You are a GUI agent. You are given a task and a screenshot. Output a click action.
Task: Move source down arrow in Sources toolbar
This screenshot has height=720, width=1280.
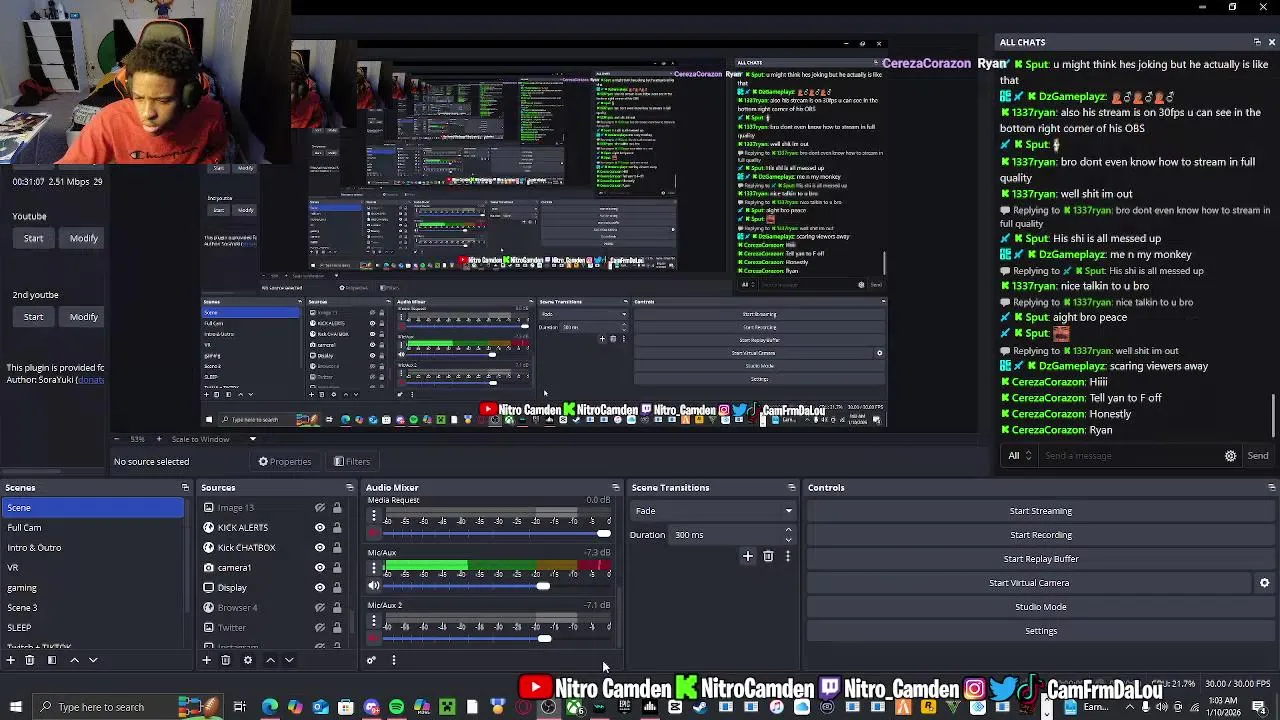coord(289,660)
